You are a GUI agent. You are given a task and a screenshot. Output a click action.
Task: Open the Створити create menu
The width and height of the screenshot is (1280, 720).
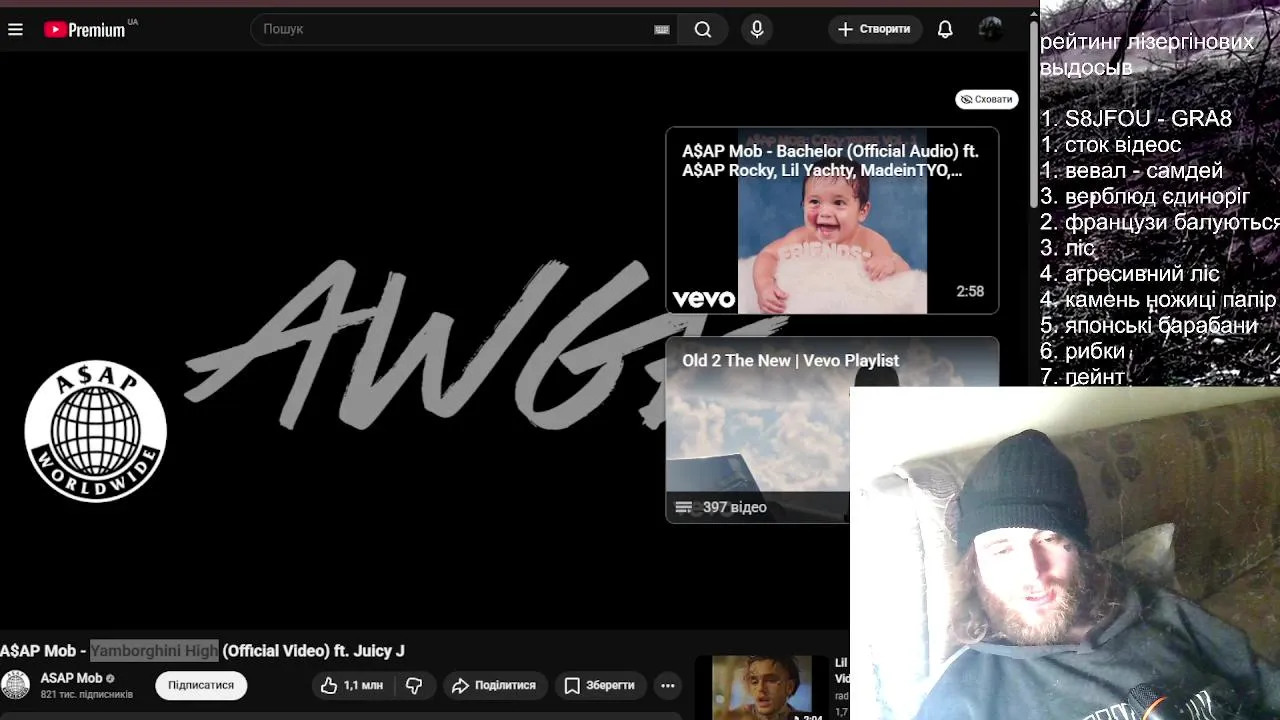click(x=875, y=29)
